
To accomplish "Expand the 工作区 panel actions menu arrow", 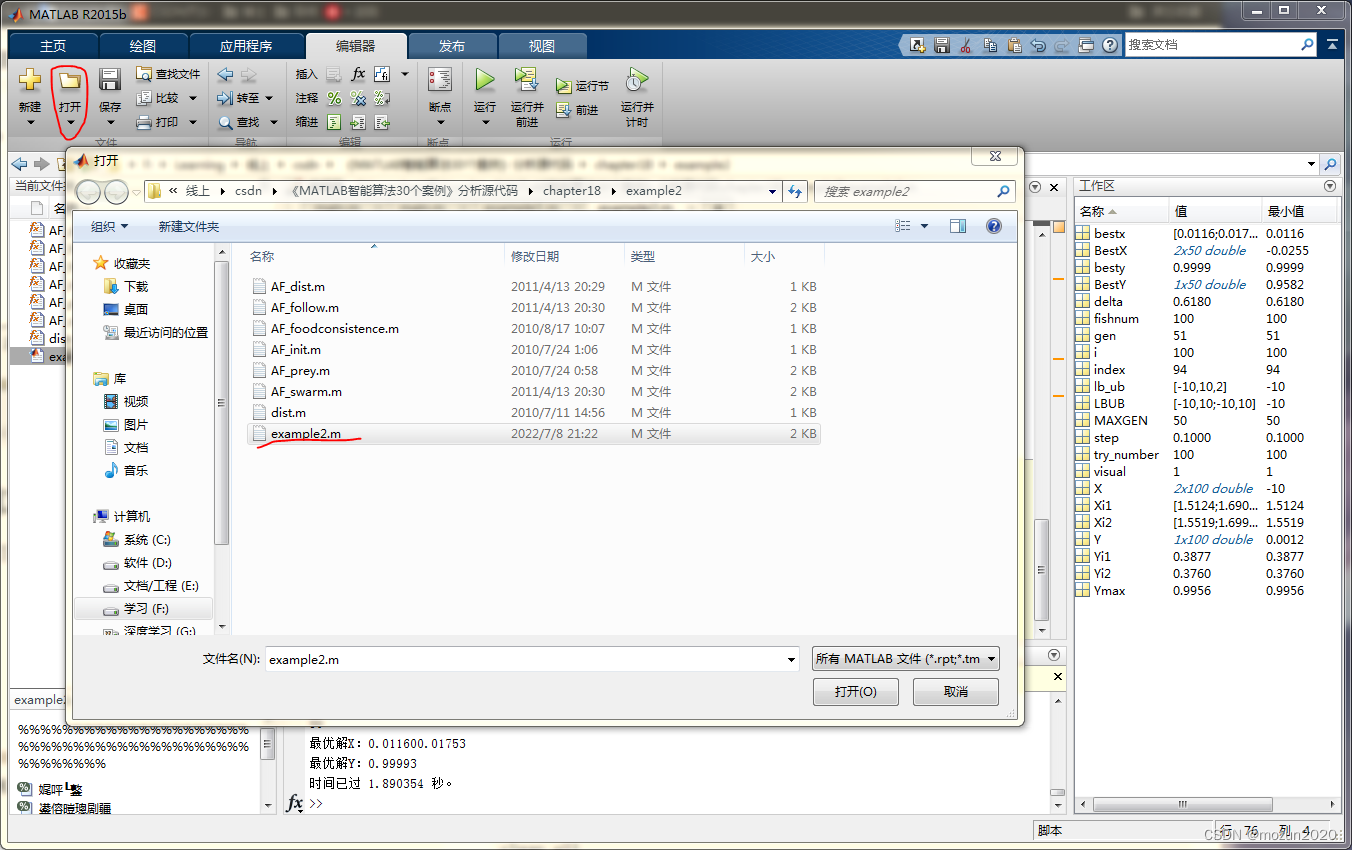I will (1330, 186).
